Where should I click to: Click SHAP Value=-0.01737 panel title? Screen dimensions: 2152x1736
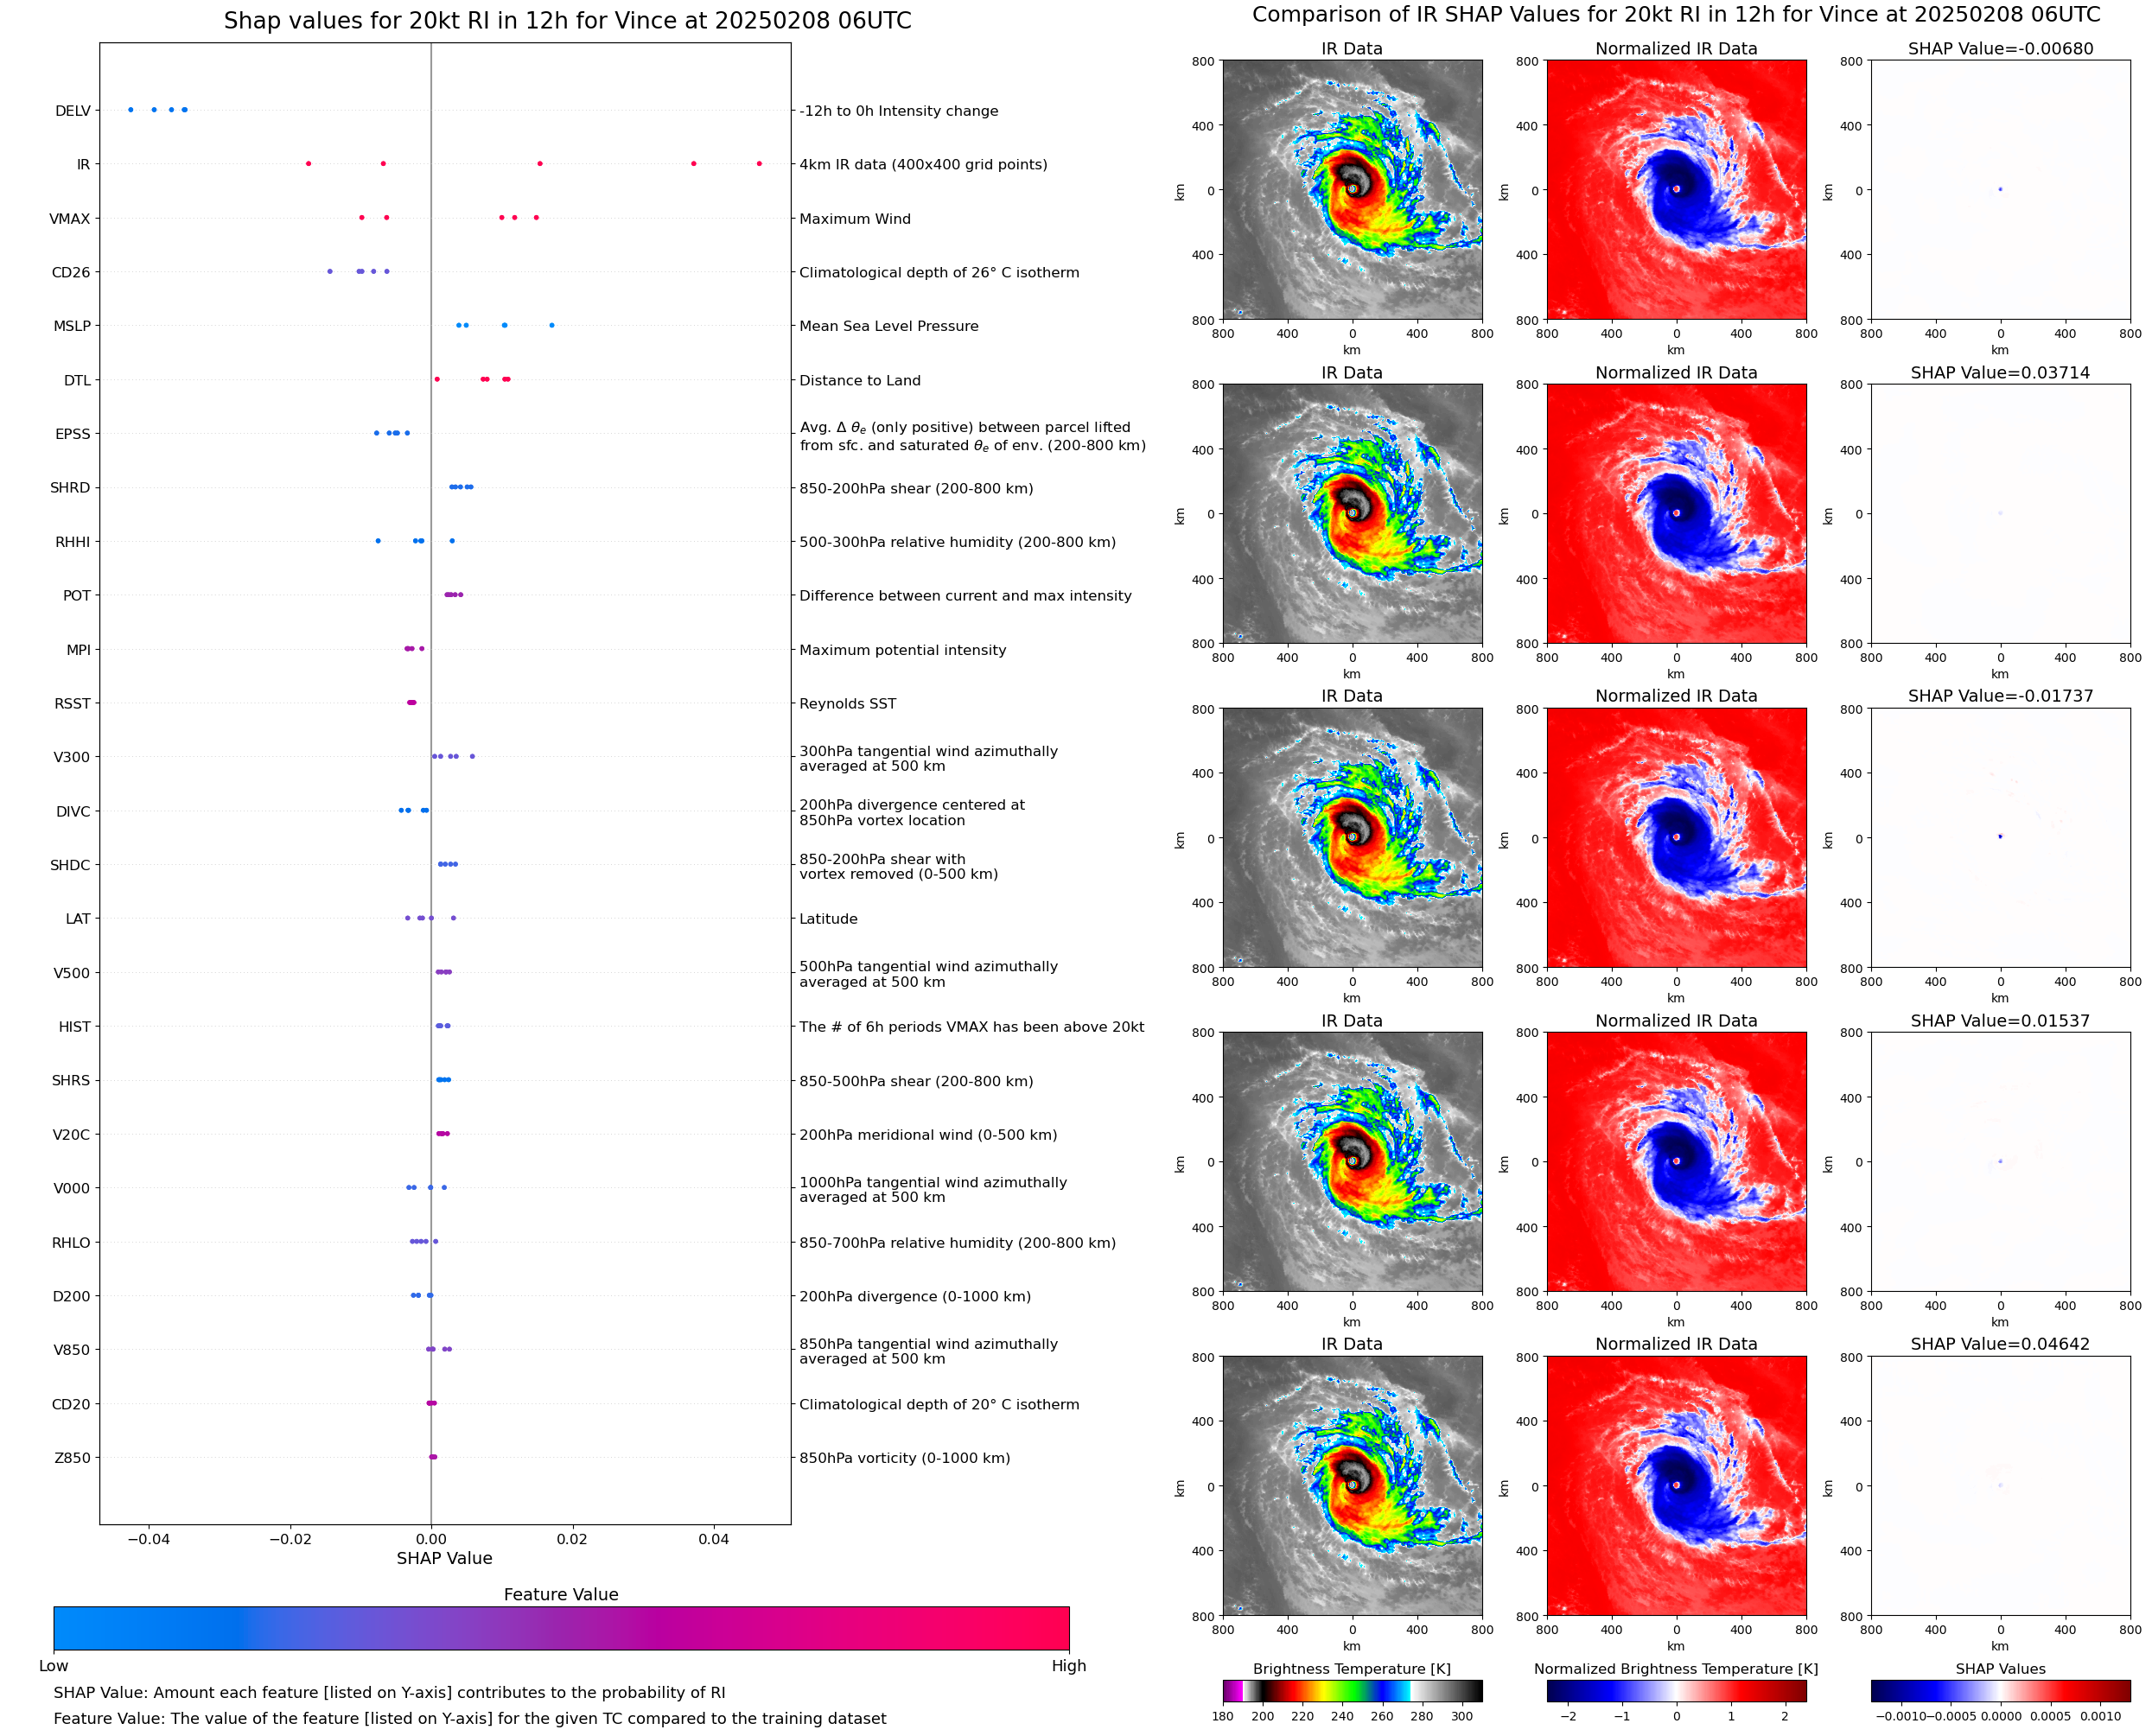click(2000, 696)
